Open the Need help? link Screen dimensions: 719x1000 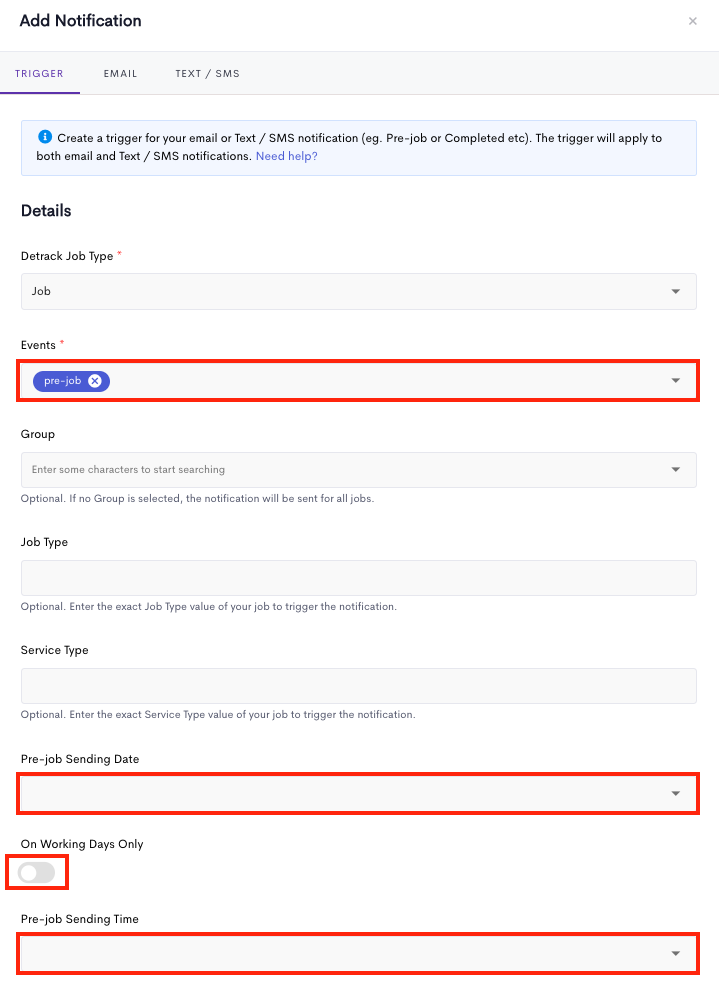286,156
